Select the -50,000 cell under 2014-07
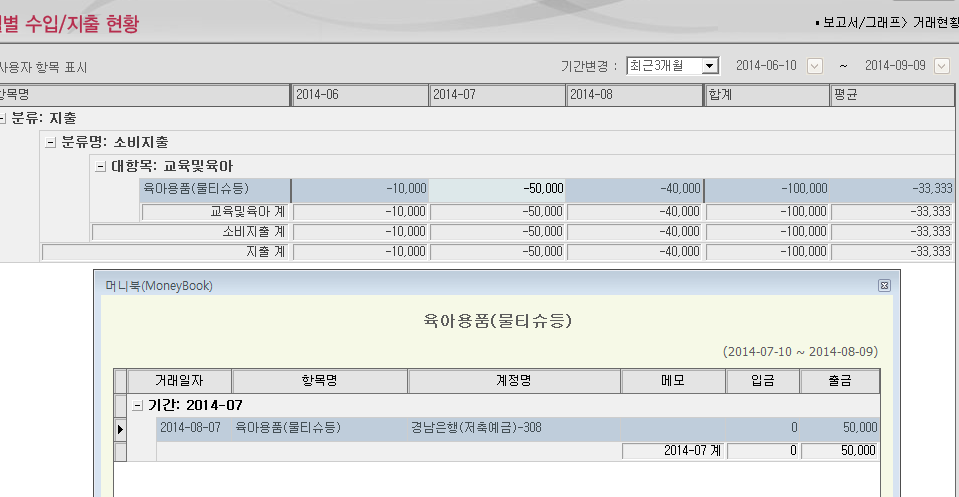 497,188
